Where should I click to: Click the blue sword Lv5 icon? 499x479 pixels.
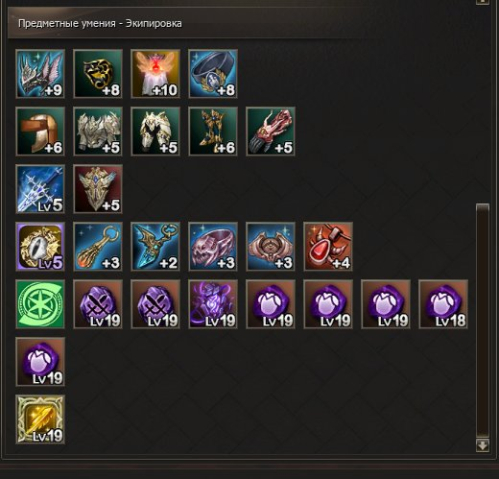(x=40, y=189)
